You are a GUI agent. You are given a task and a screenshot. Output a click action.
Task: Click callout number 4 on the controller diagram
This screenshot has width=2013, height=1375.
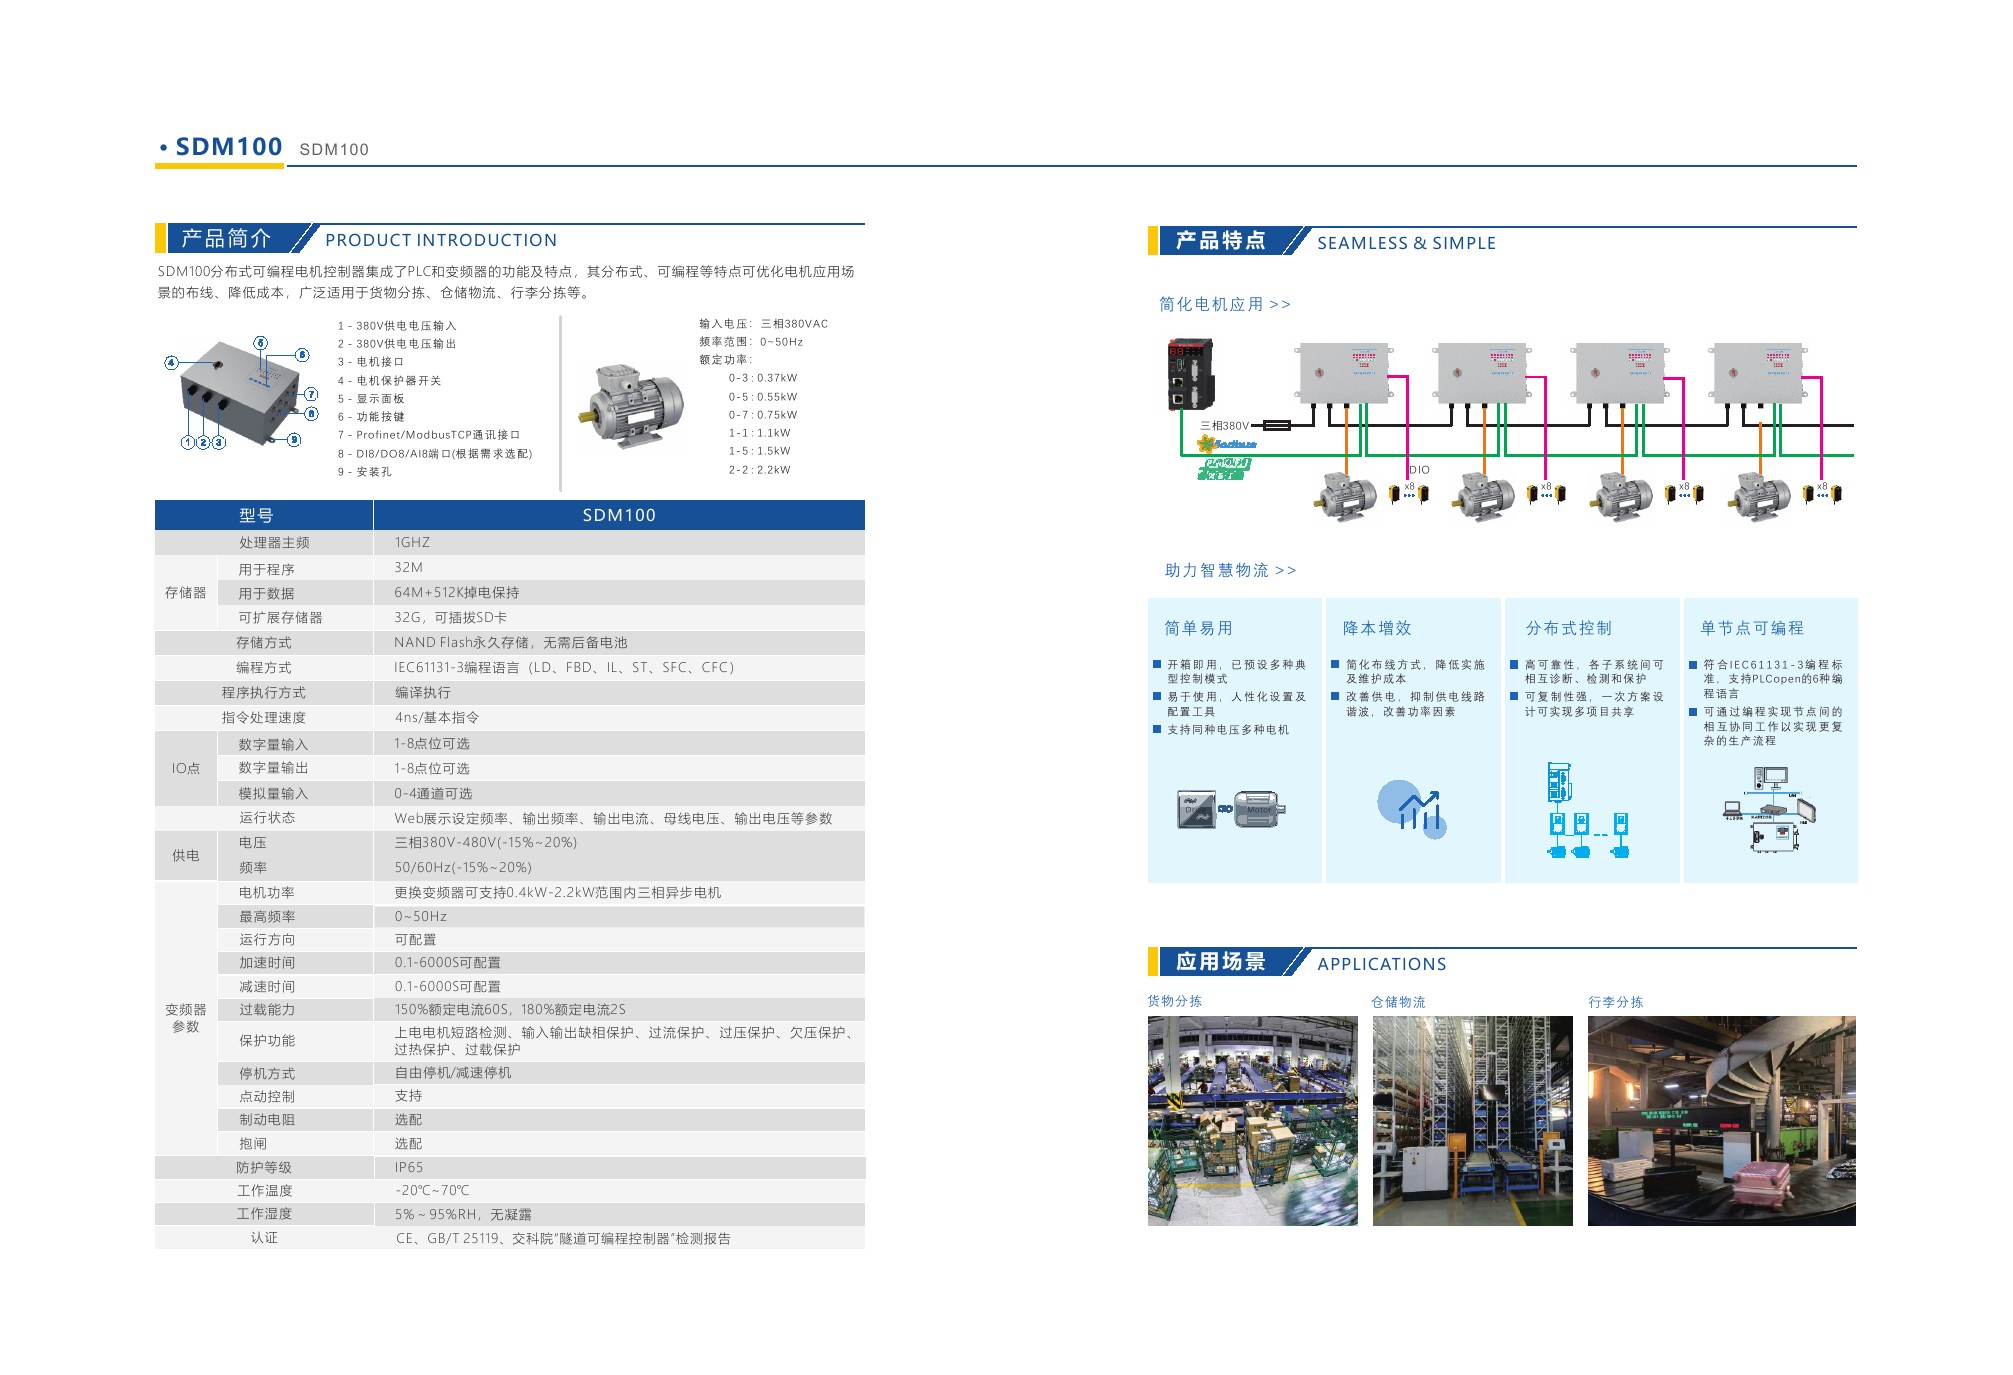pos(171,362)
